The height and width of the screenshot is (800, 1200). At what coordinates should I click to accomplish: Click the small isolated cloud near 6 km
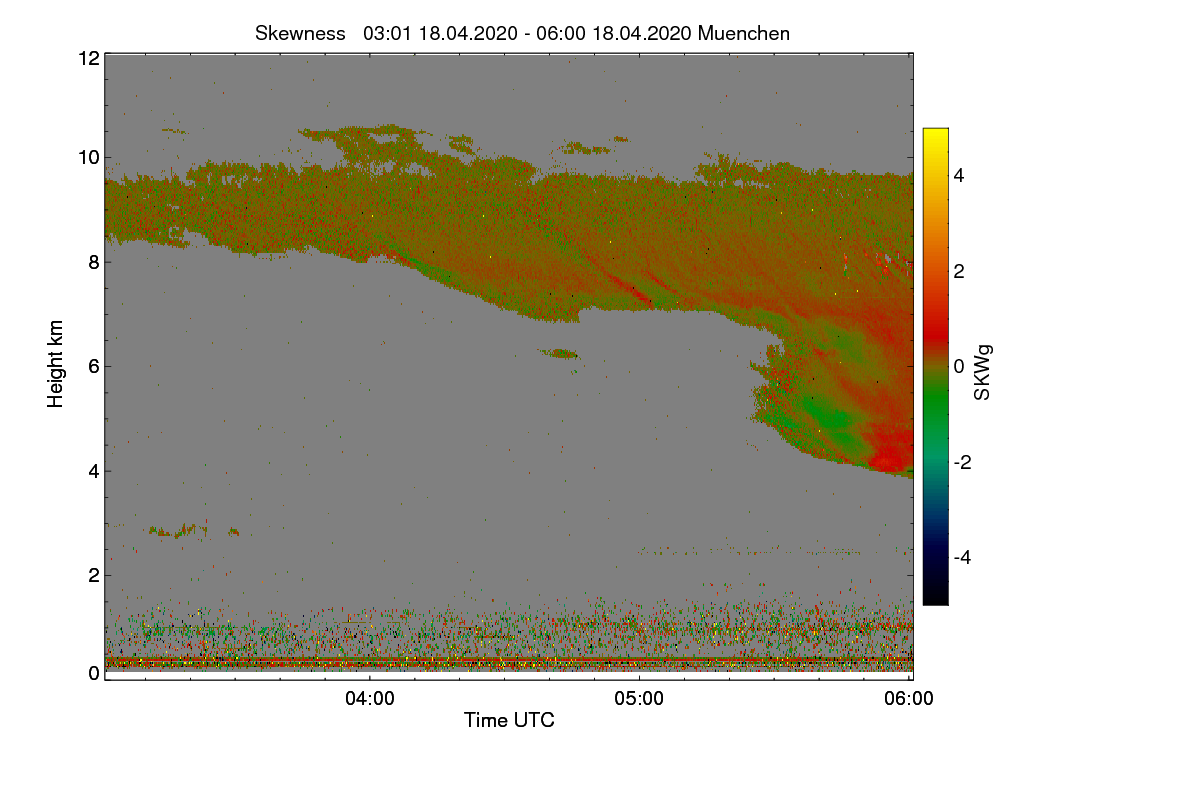tap(559, 353)
